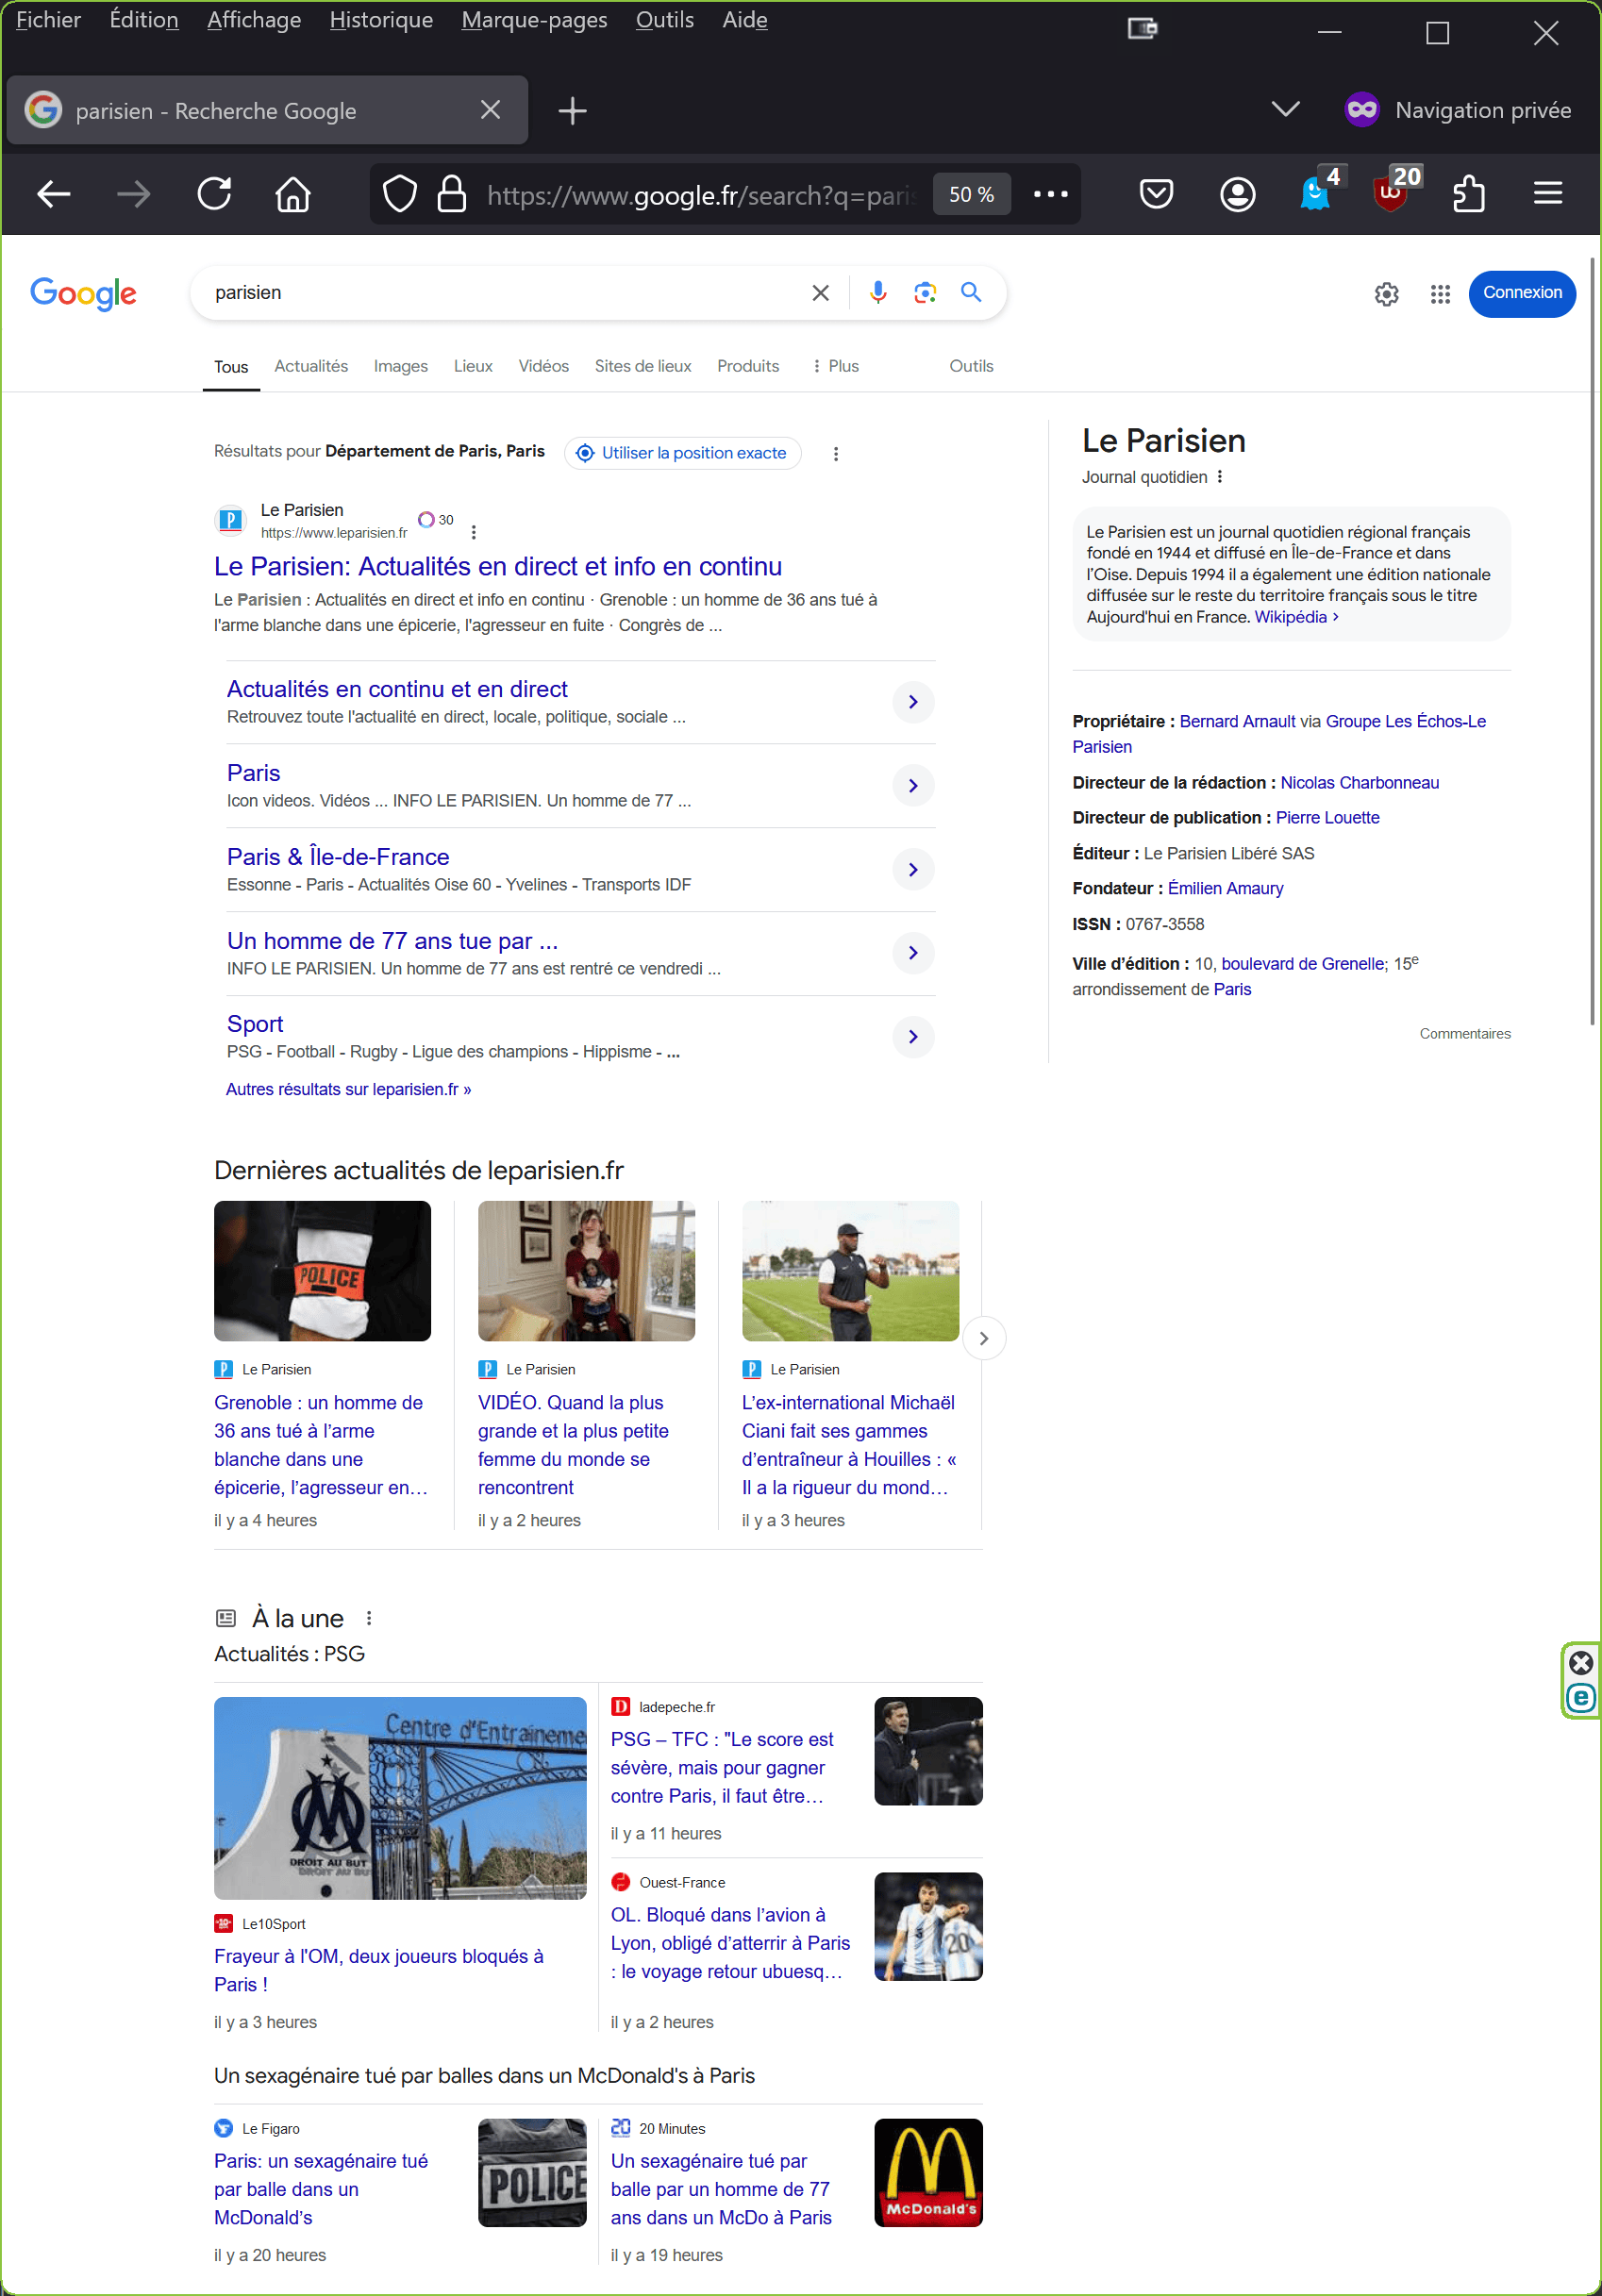This screenshot has height=2296, width=1602.
Task: Open the extensions puzzle menu
Action: point(1468,193)
